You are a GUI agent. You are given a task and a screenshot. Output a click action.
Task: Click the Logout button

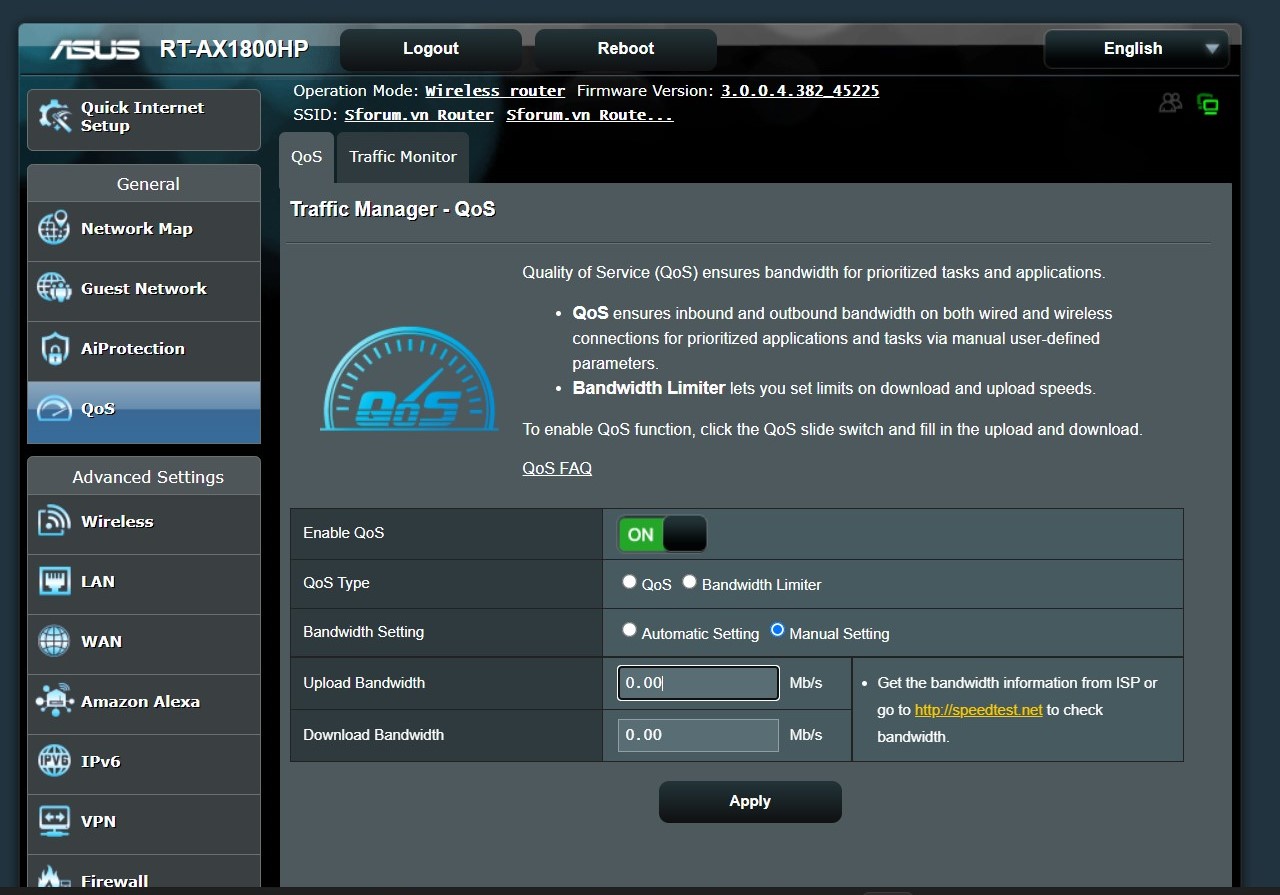(431, 49)
